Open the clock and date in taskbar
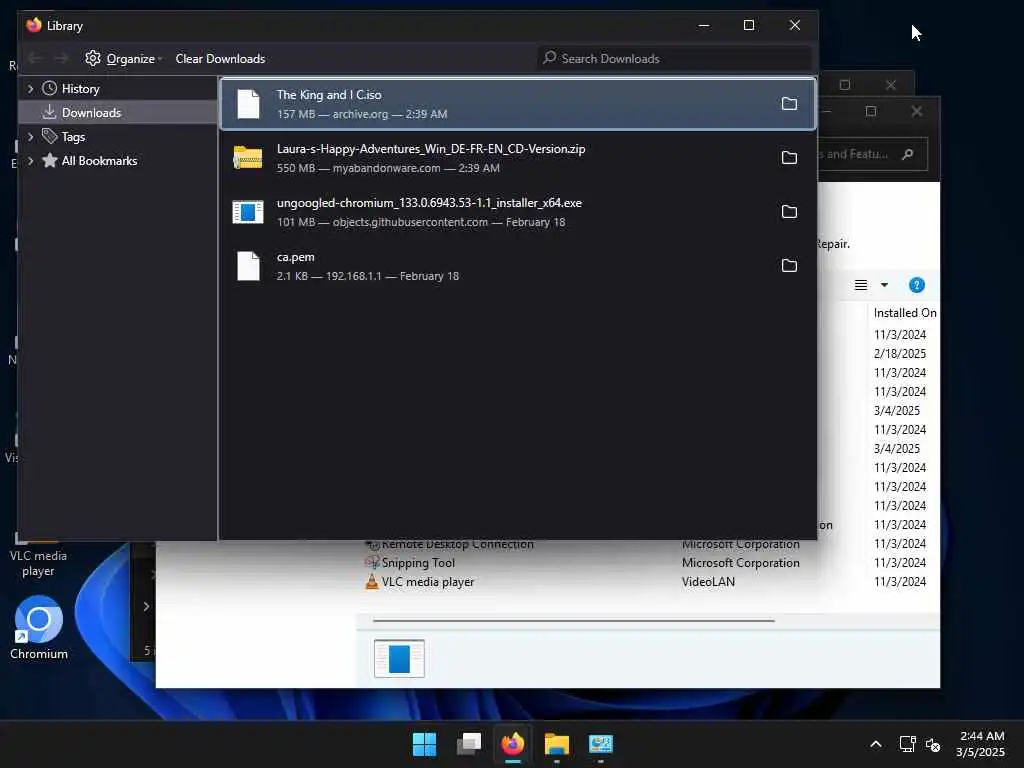This screenshot has width=1024, height=768. click(x=980, y=744)
